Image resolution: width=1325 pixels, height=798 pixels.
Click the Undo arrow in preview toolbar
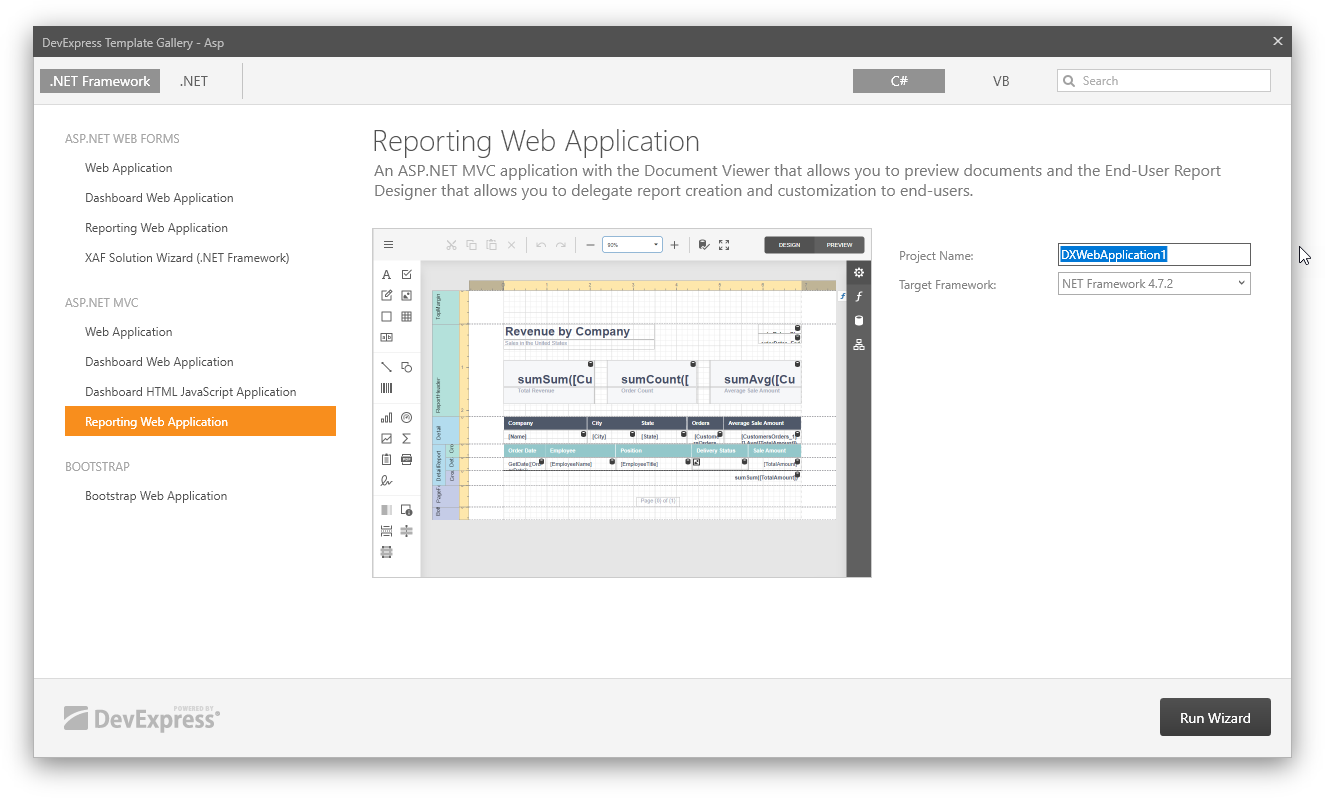click(540, 245)
